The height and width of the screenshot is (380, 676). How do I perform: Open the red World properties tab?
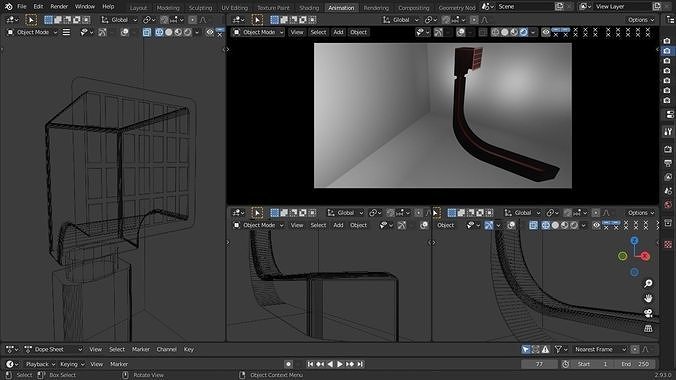tap(668, 204)
